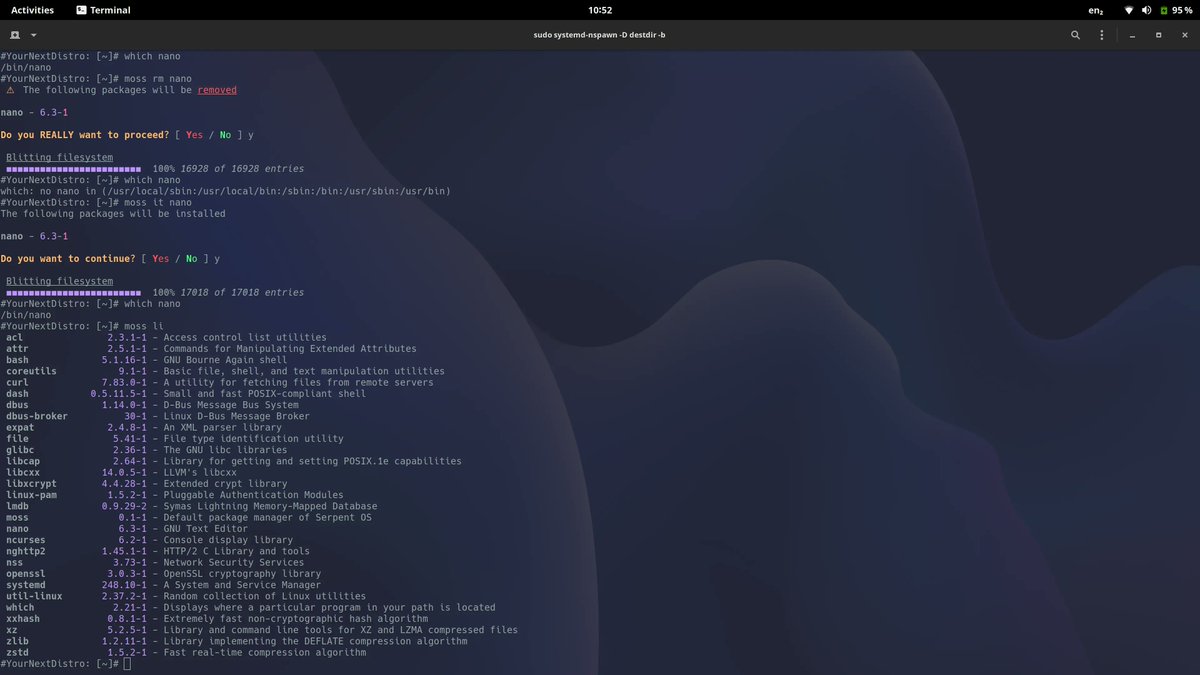Click the 'ncurses' package name
This screenshot has height=675, width=1200.
25,540
